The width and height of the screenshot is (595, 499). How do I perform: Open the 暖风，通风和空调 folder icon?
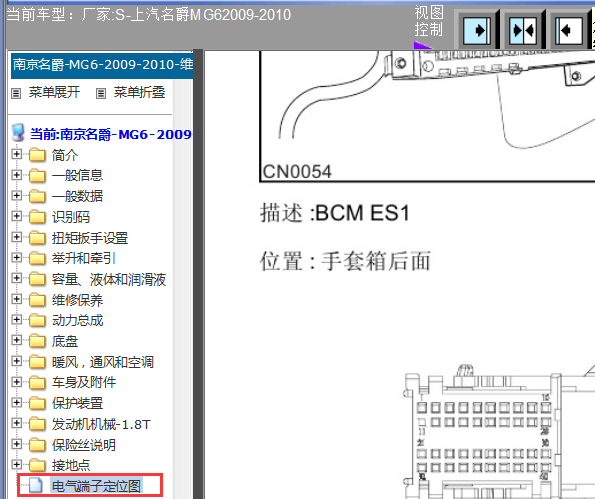tap(37, 362)
